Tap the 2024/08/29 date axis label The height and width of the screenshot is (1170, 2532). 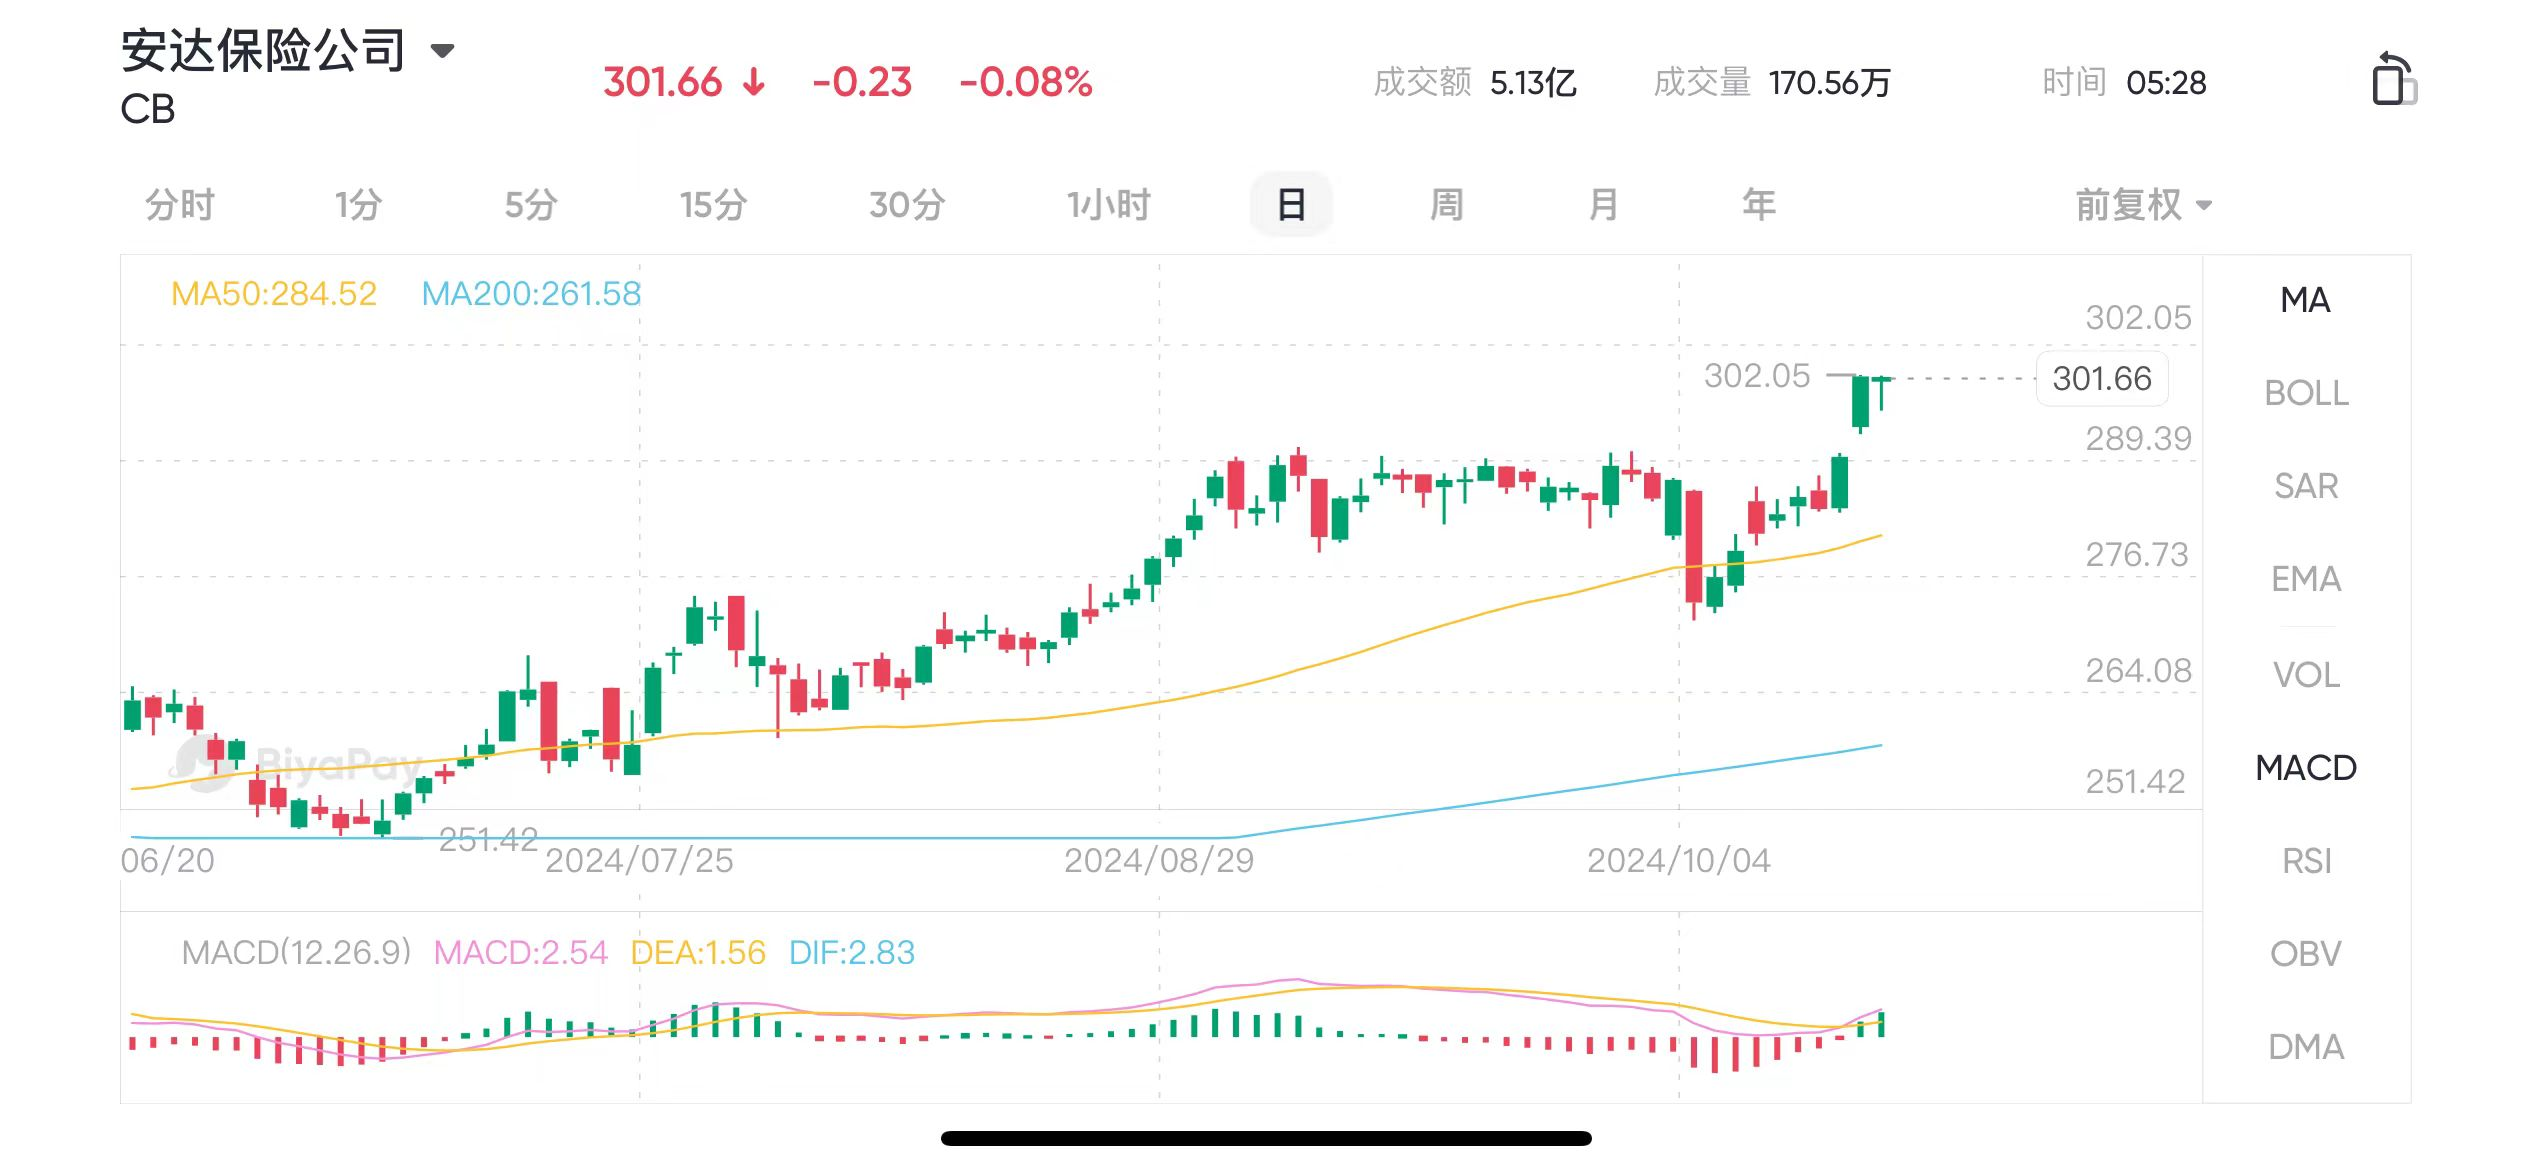(x=1159, y=860)
